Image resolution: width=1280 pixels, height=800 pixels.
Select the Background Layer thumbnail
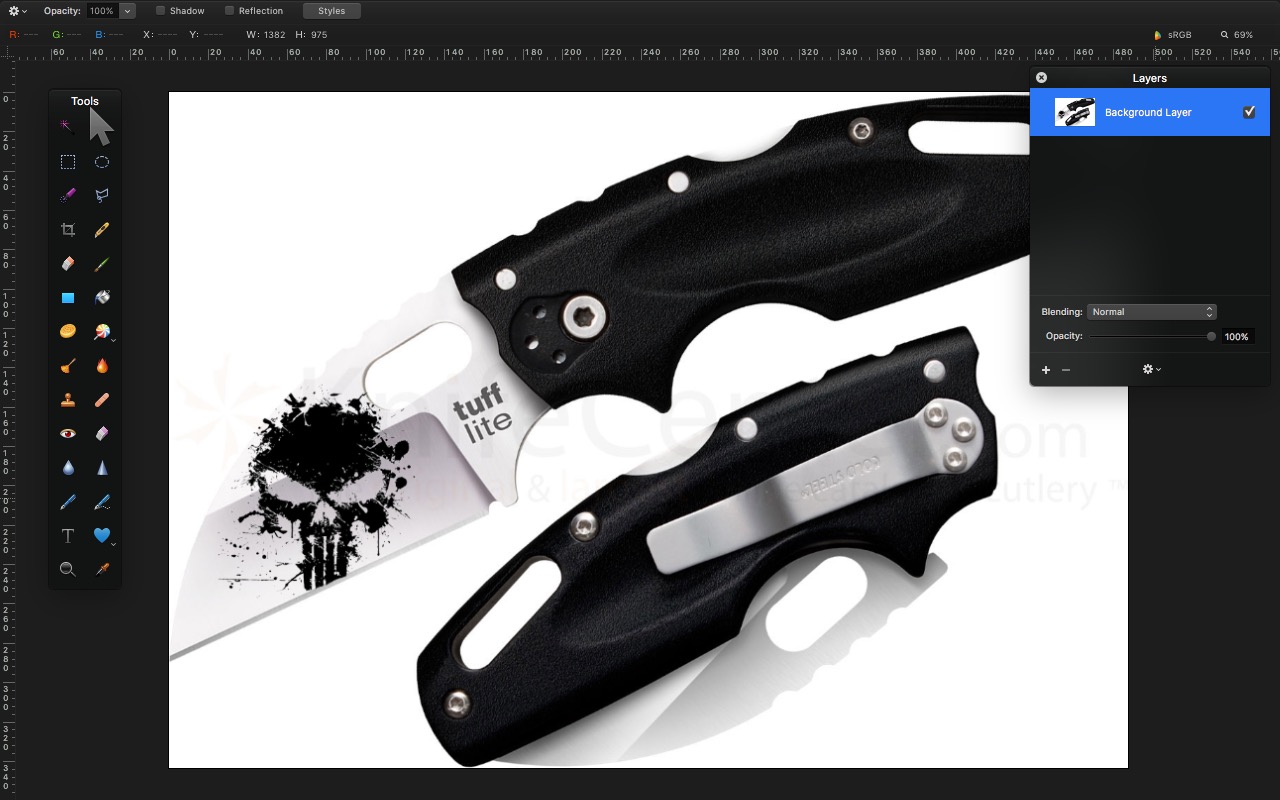pyautogui.click(x=1075, y=112)
